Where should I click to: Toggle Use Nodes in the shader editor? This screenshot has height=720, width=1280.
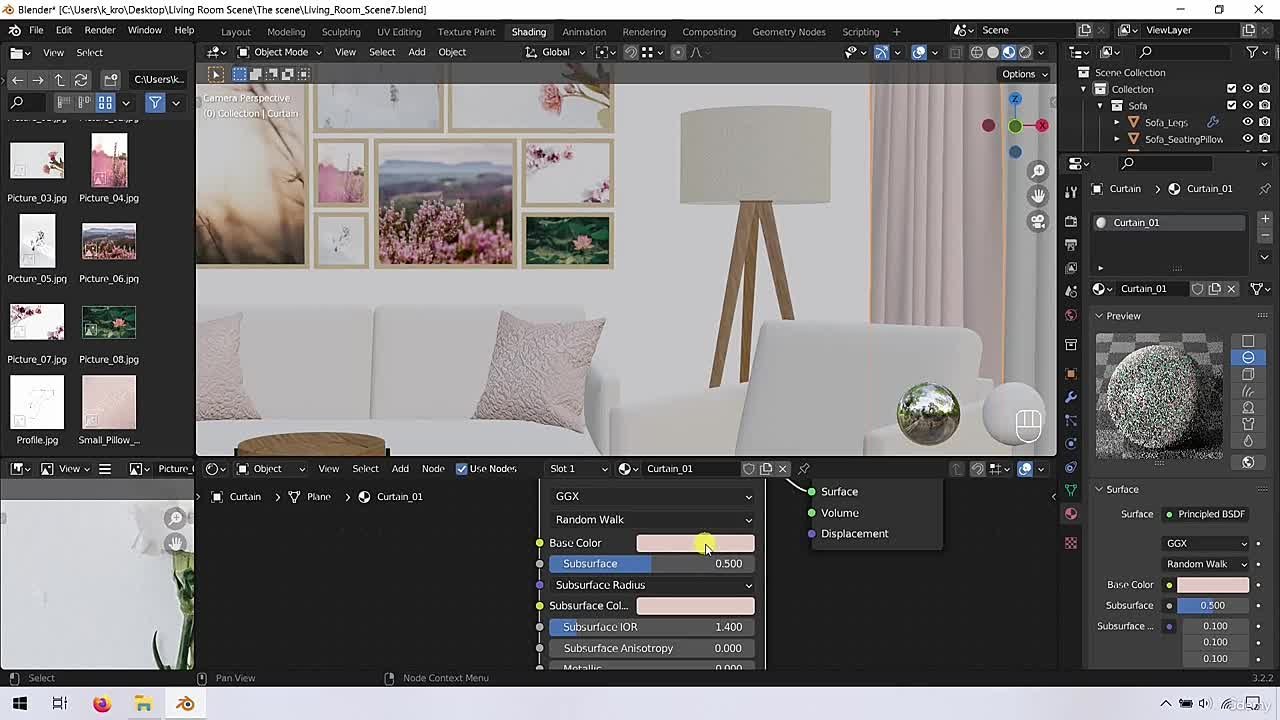point(463,468)
